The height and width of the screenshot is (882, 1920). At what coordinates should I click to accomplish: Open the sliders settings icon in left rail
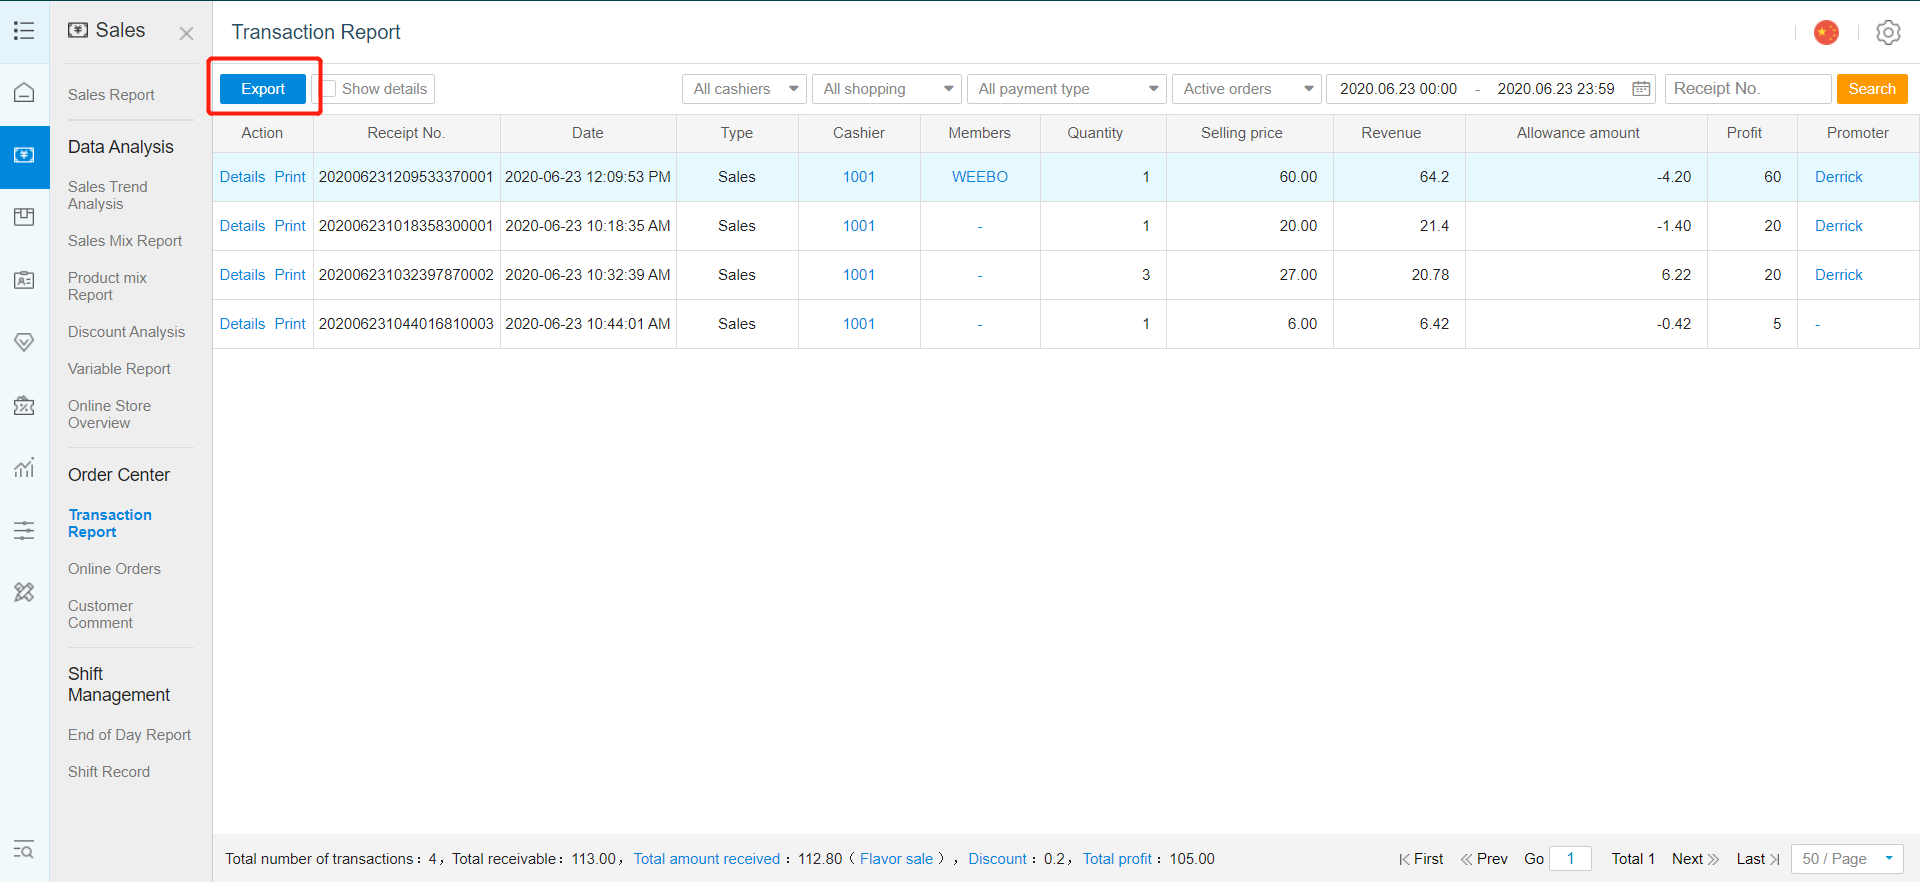coord(24,530)
